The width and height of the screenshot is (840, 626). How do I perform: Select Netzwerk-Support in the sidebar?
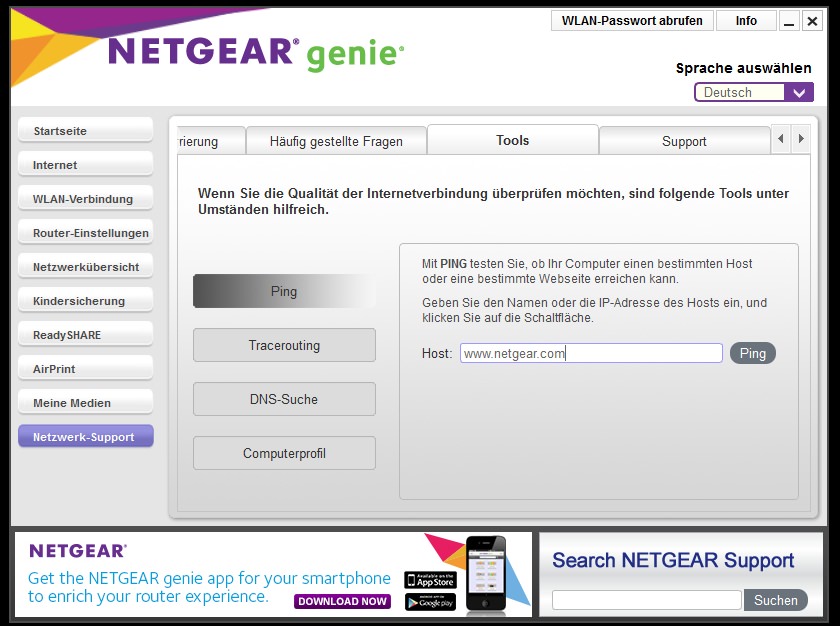(x=86, y=436)
